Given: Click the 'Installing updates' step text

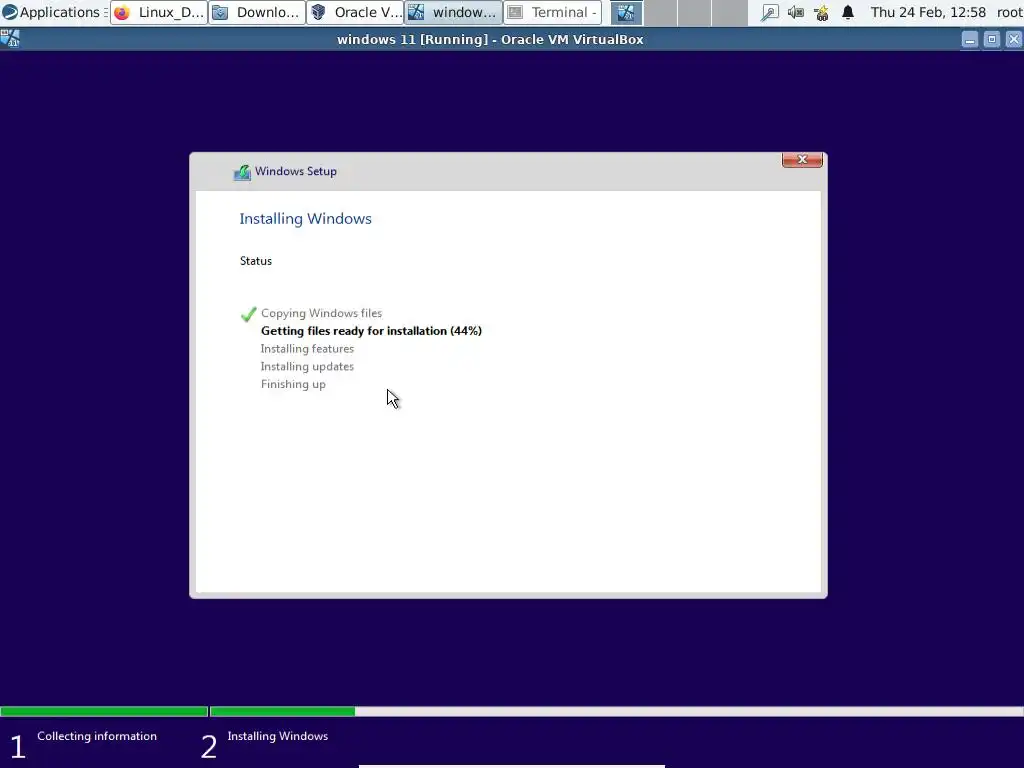Looking at the screenshot, I should click(307, 366).
